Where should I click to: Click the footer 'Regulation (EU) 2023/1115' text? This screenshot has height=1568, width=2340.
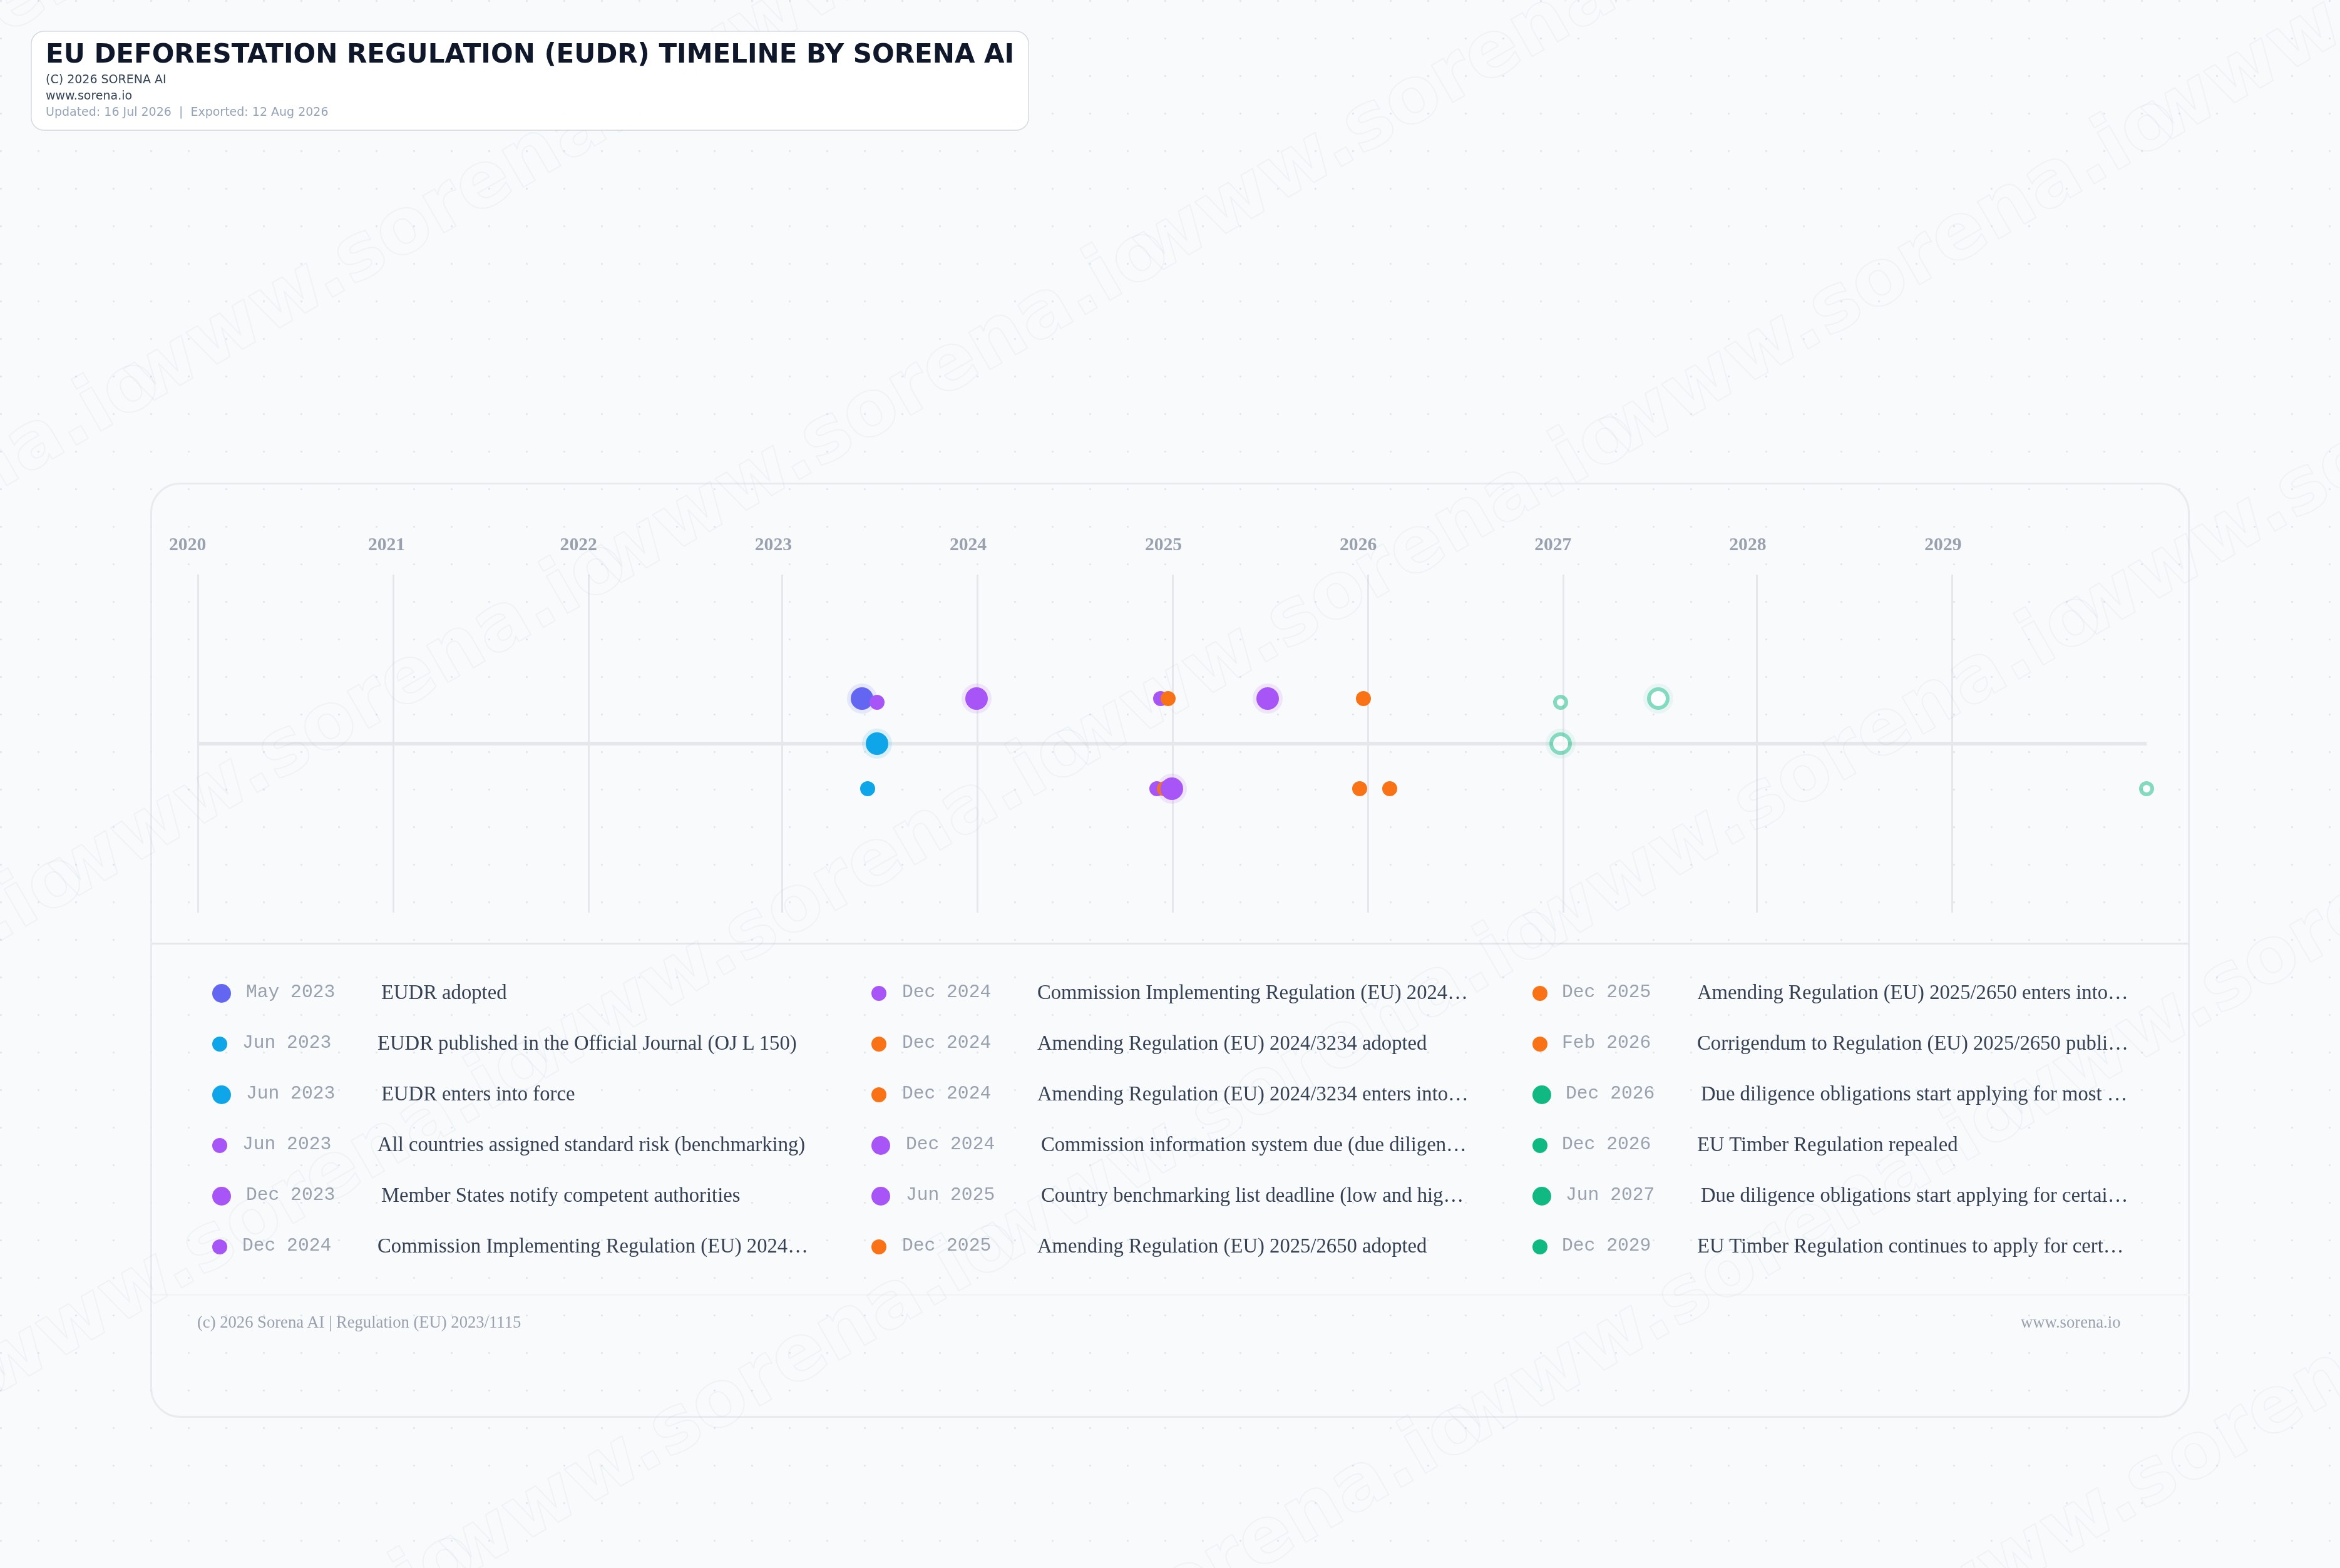[x=428, y=1322]
